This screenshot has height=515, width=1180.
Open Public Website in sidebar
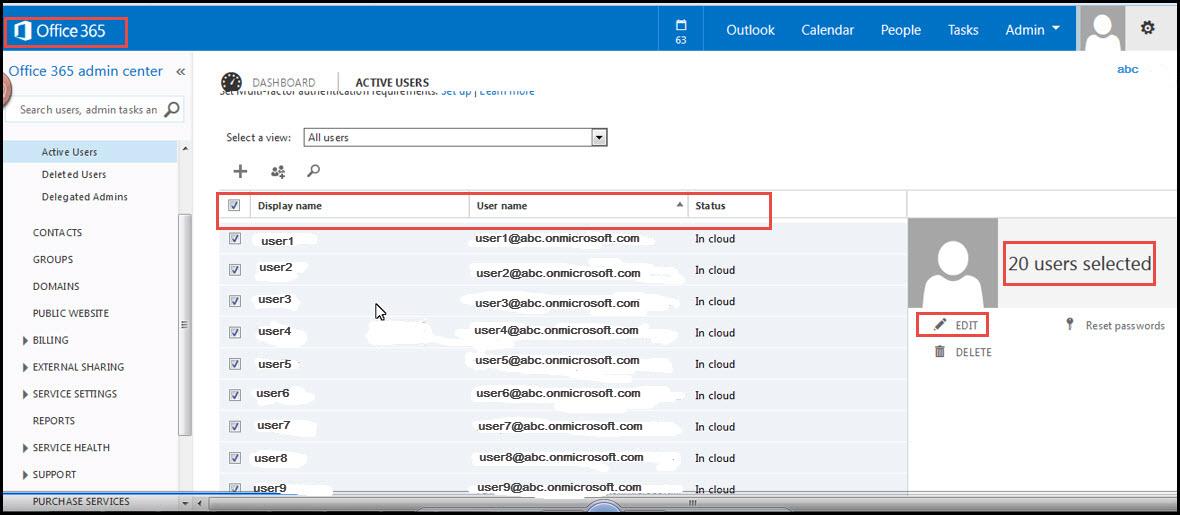coord(71,313)
